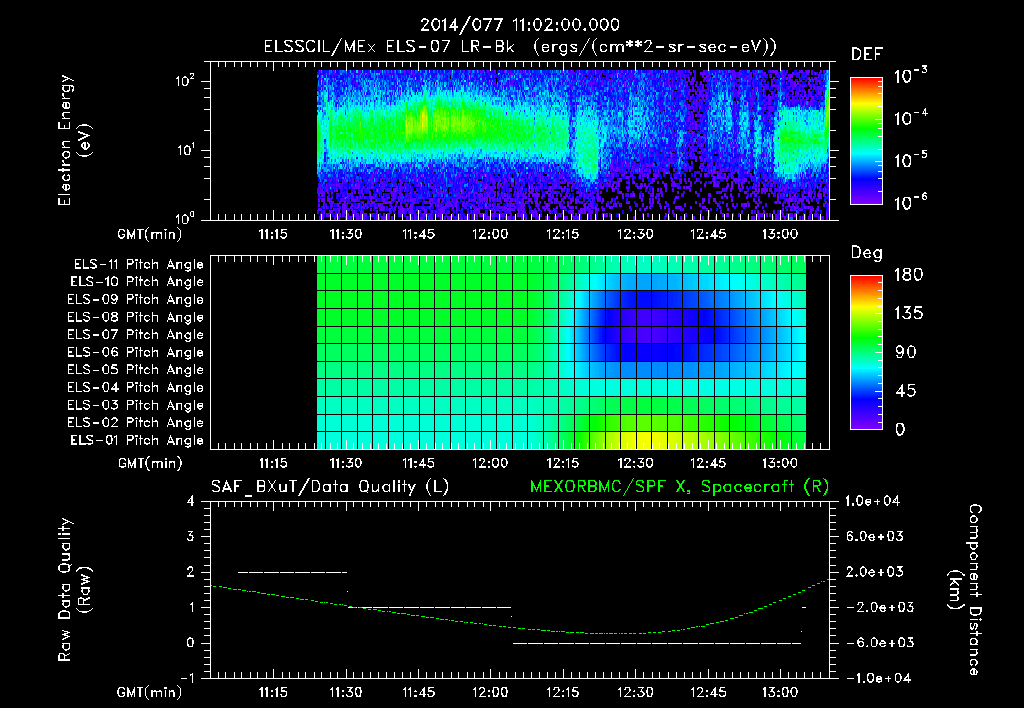The height and width of the screenshot is (708, 1024).
Task: Click the 13:00 tick label on the bottom plot
Action: tap(780, 692)
